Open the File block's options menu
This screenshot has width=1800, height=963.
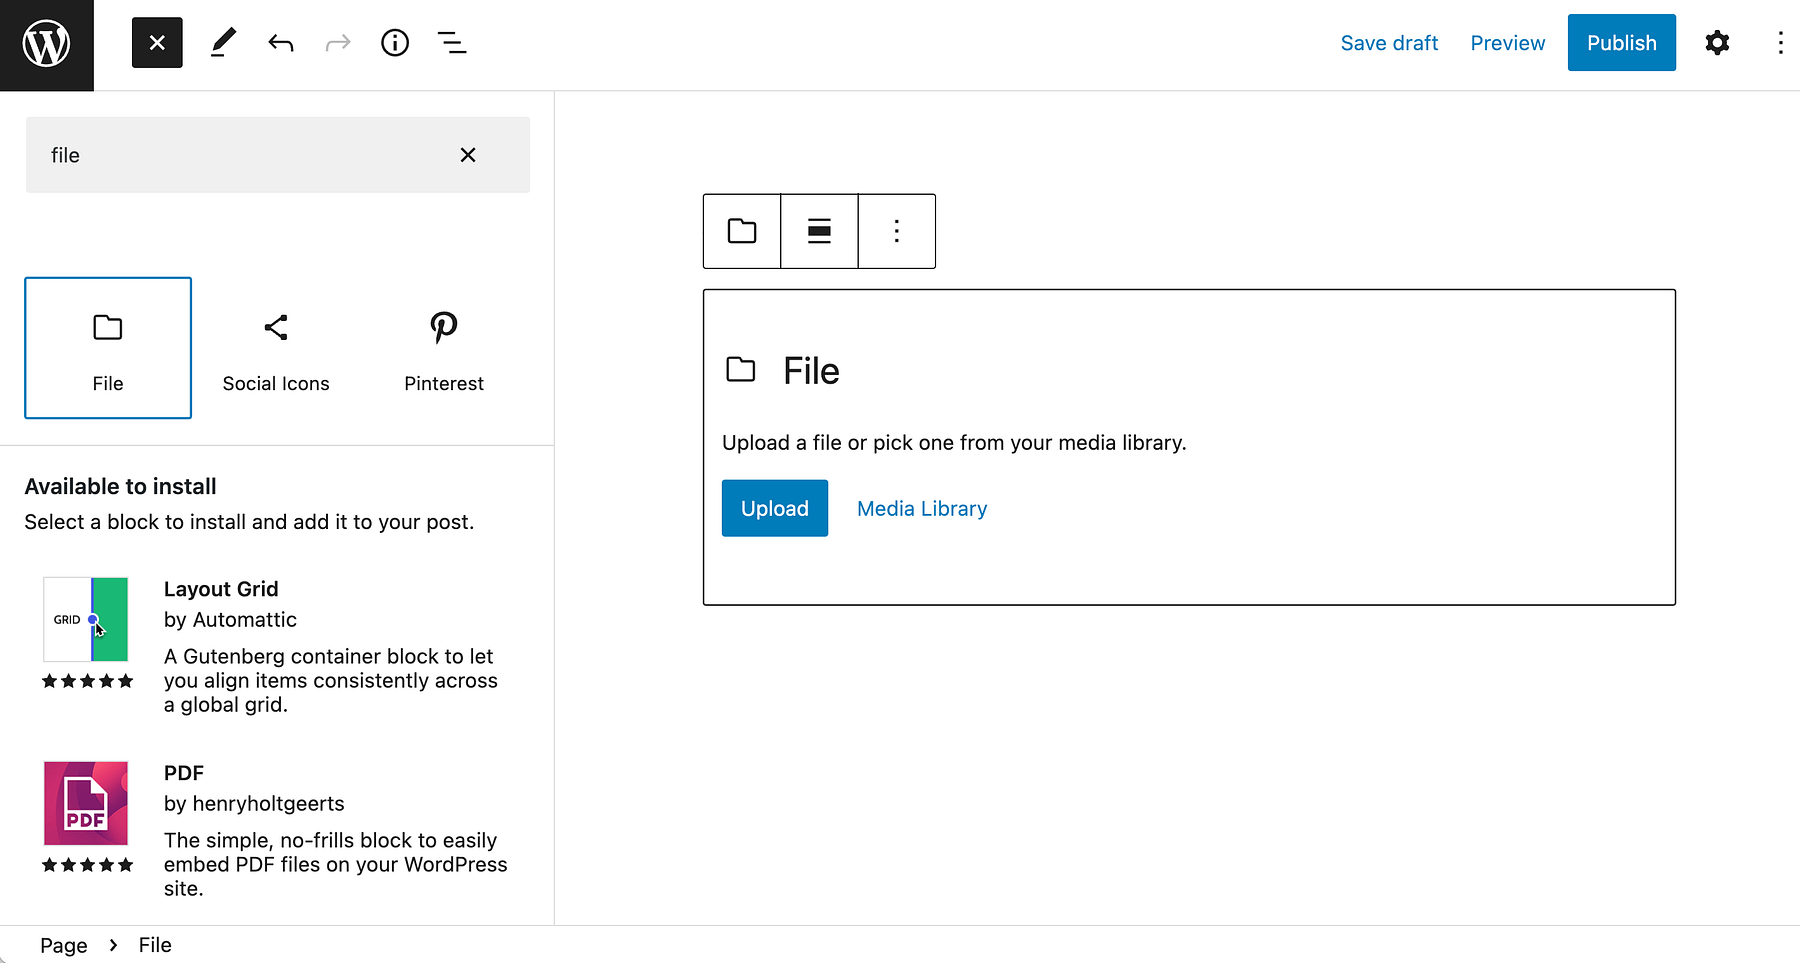point(896,231)
